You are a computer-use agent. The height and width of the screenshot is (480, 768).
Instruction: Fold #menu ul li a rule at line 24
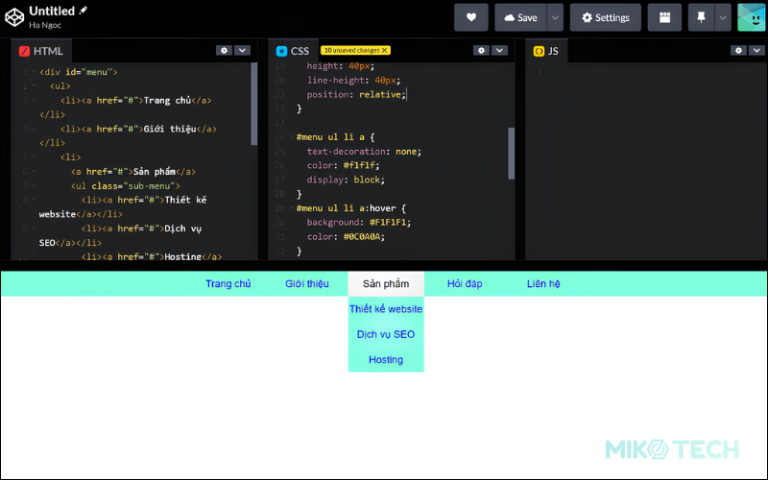pyautogui.click(x=291, y=137)
